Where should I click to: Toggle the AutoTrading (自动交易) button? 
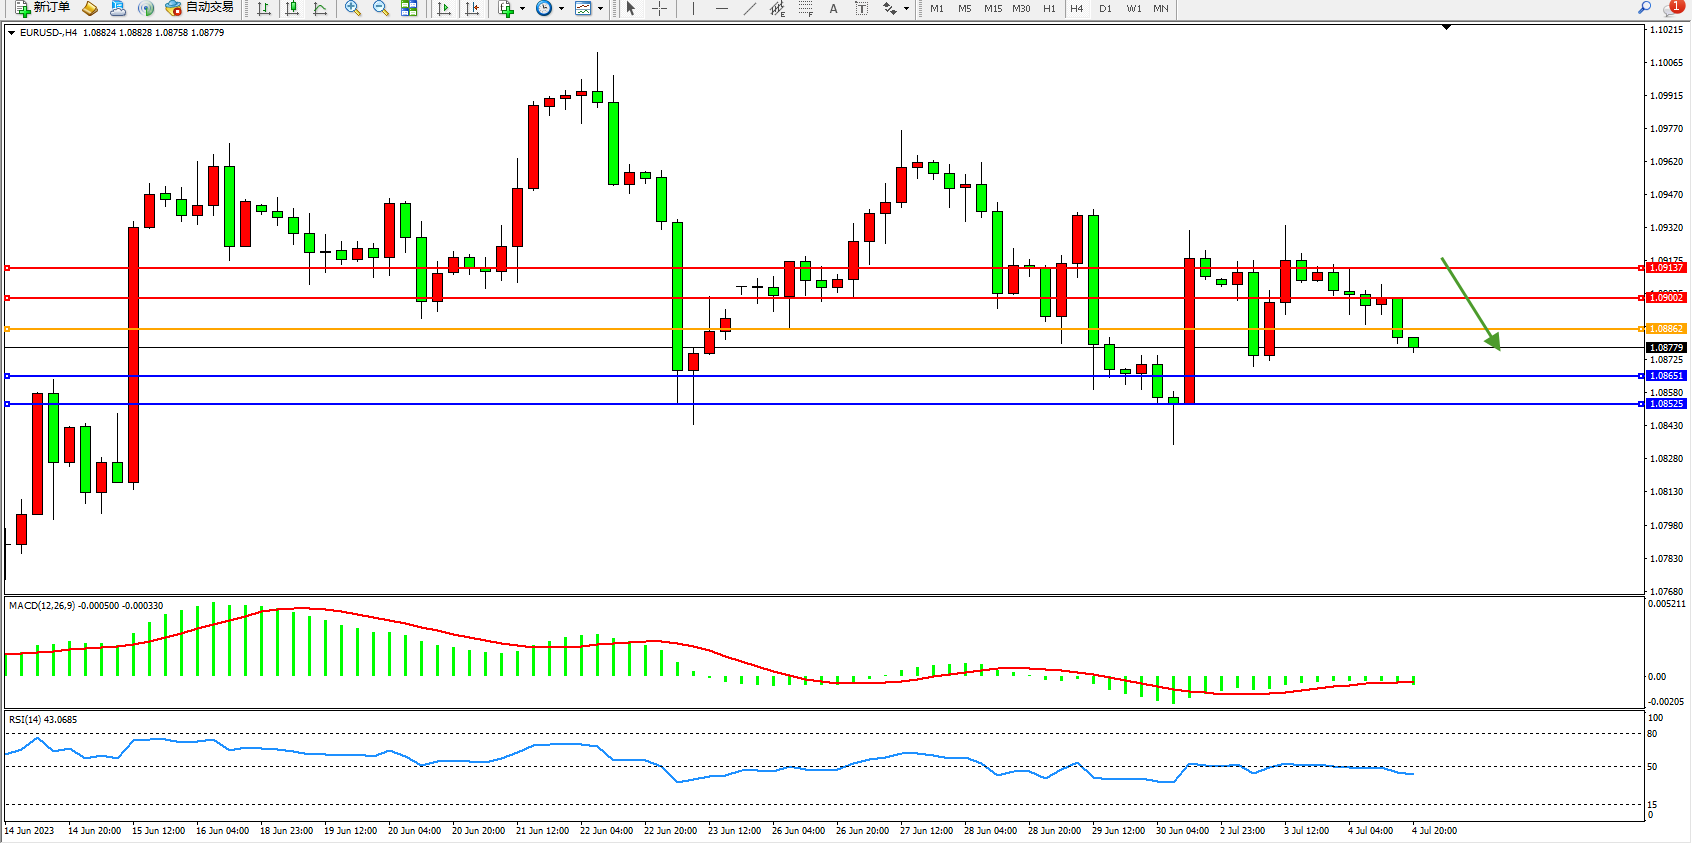(199, 8)
